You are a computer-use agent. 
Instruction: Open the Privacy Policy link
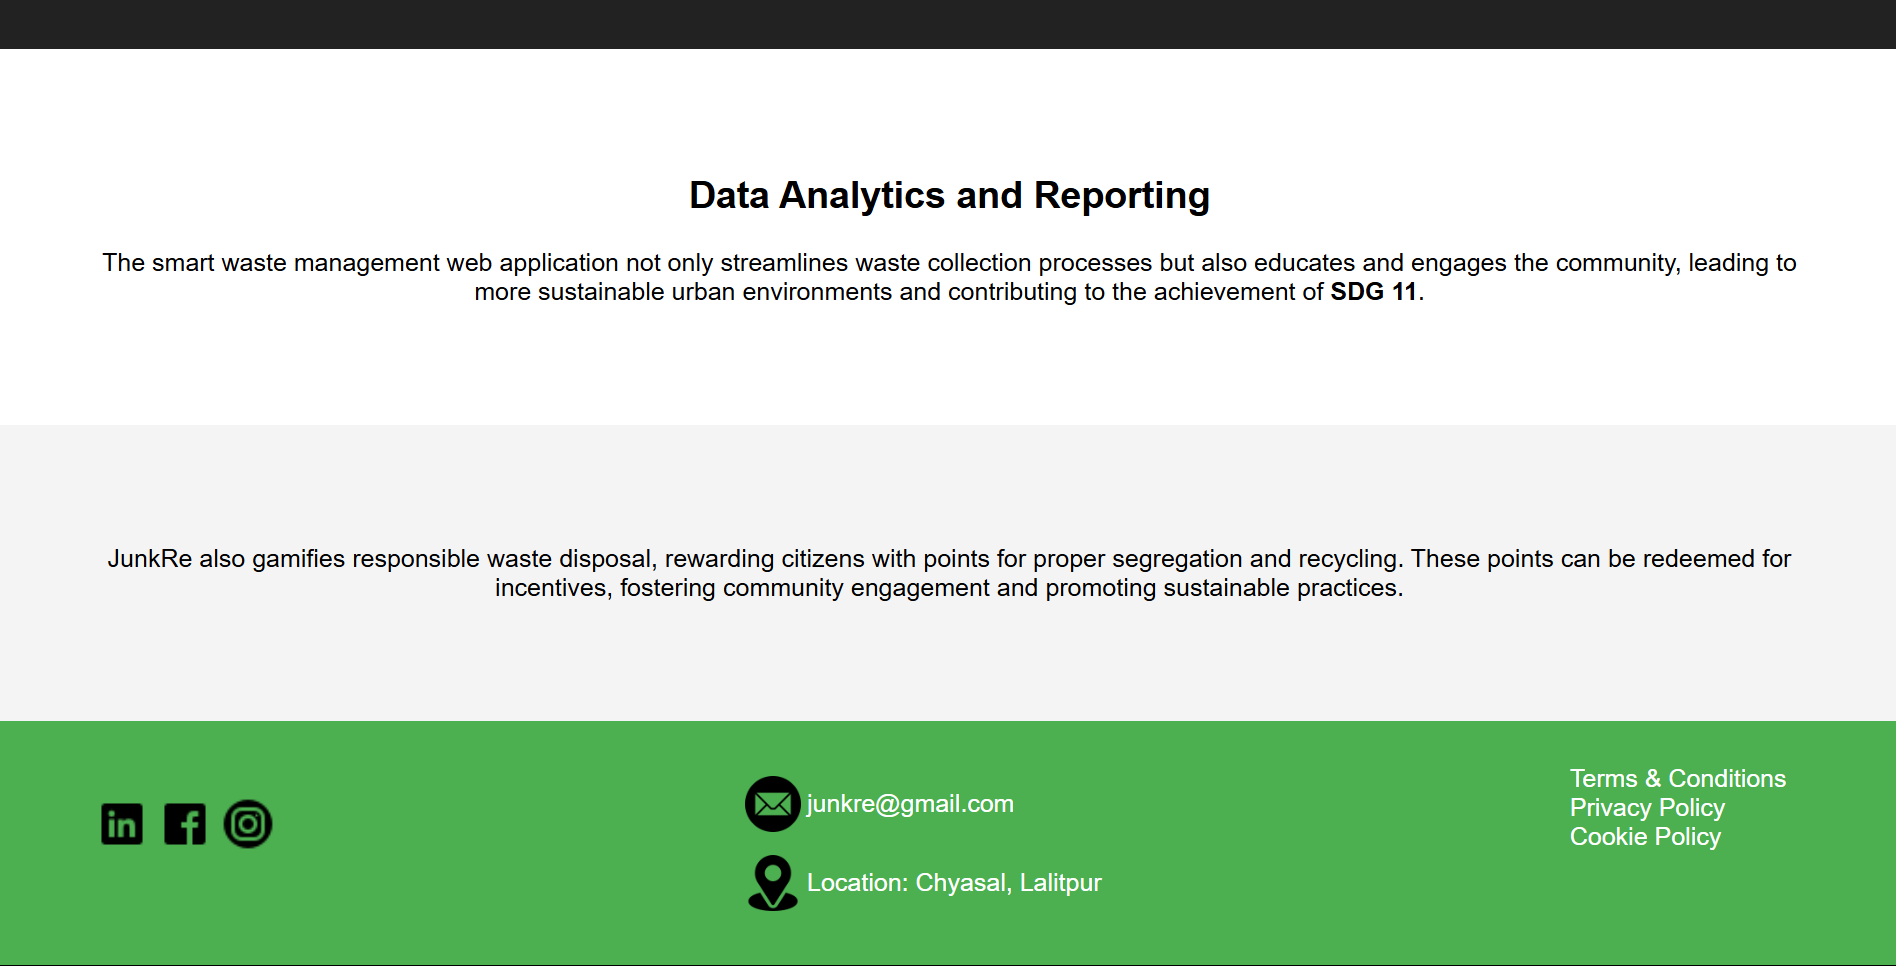coord(1647,807)
